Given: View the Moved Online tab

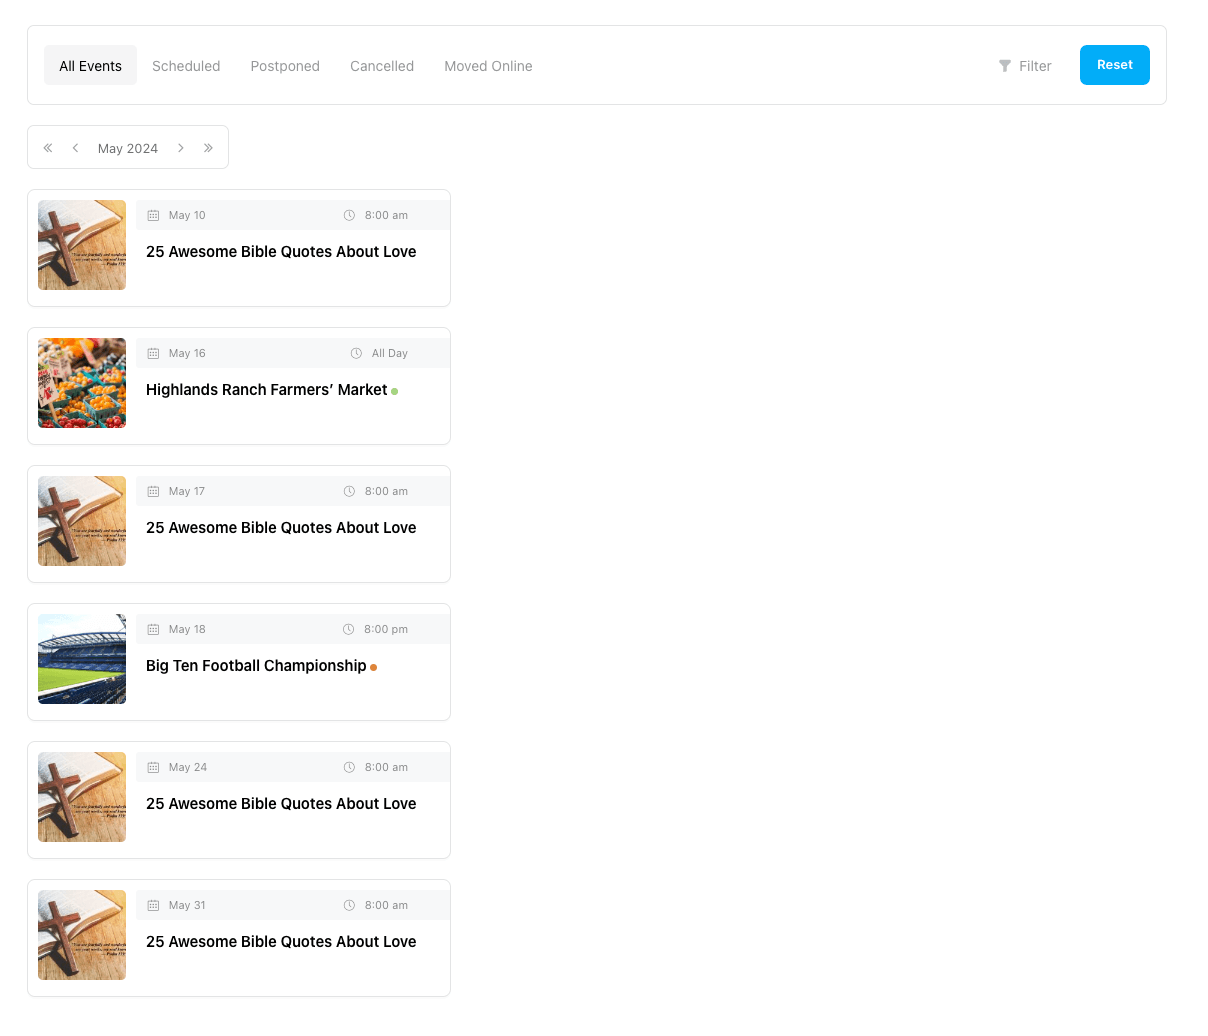Looking at the screenshot, I should click(488, 66).
